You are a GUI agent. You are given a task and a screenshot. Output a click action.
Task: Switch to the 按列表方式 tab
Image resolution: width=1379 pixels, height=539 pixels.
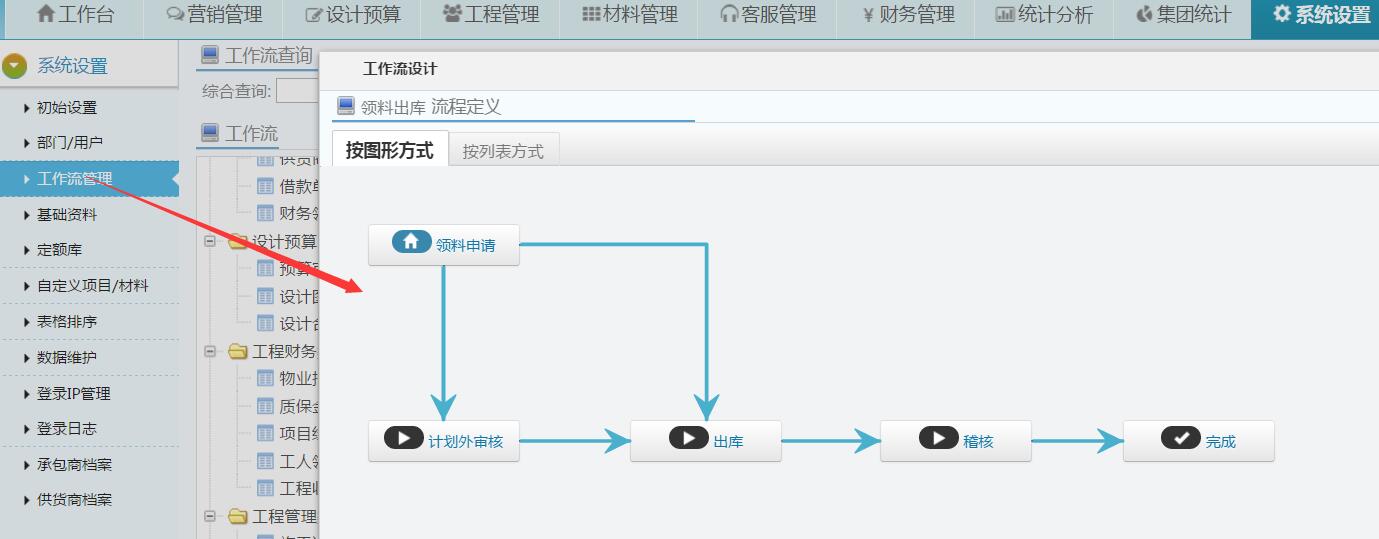coord(503,151)
